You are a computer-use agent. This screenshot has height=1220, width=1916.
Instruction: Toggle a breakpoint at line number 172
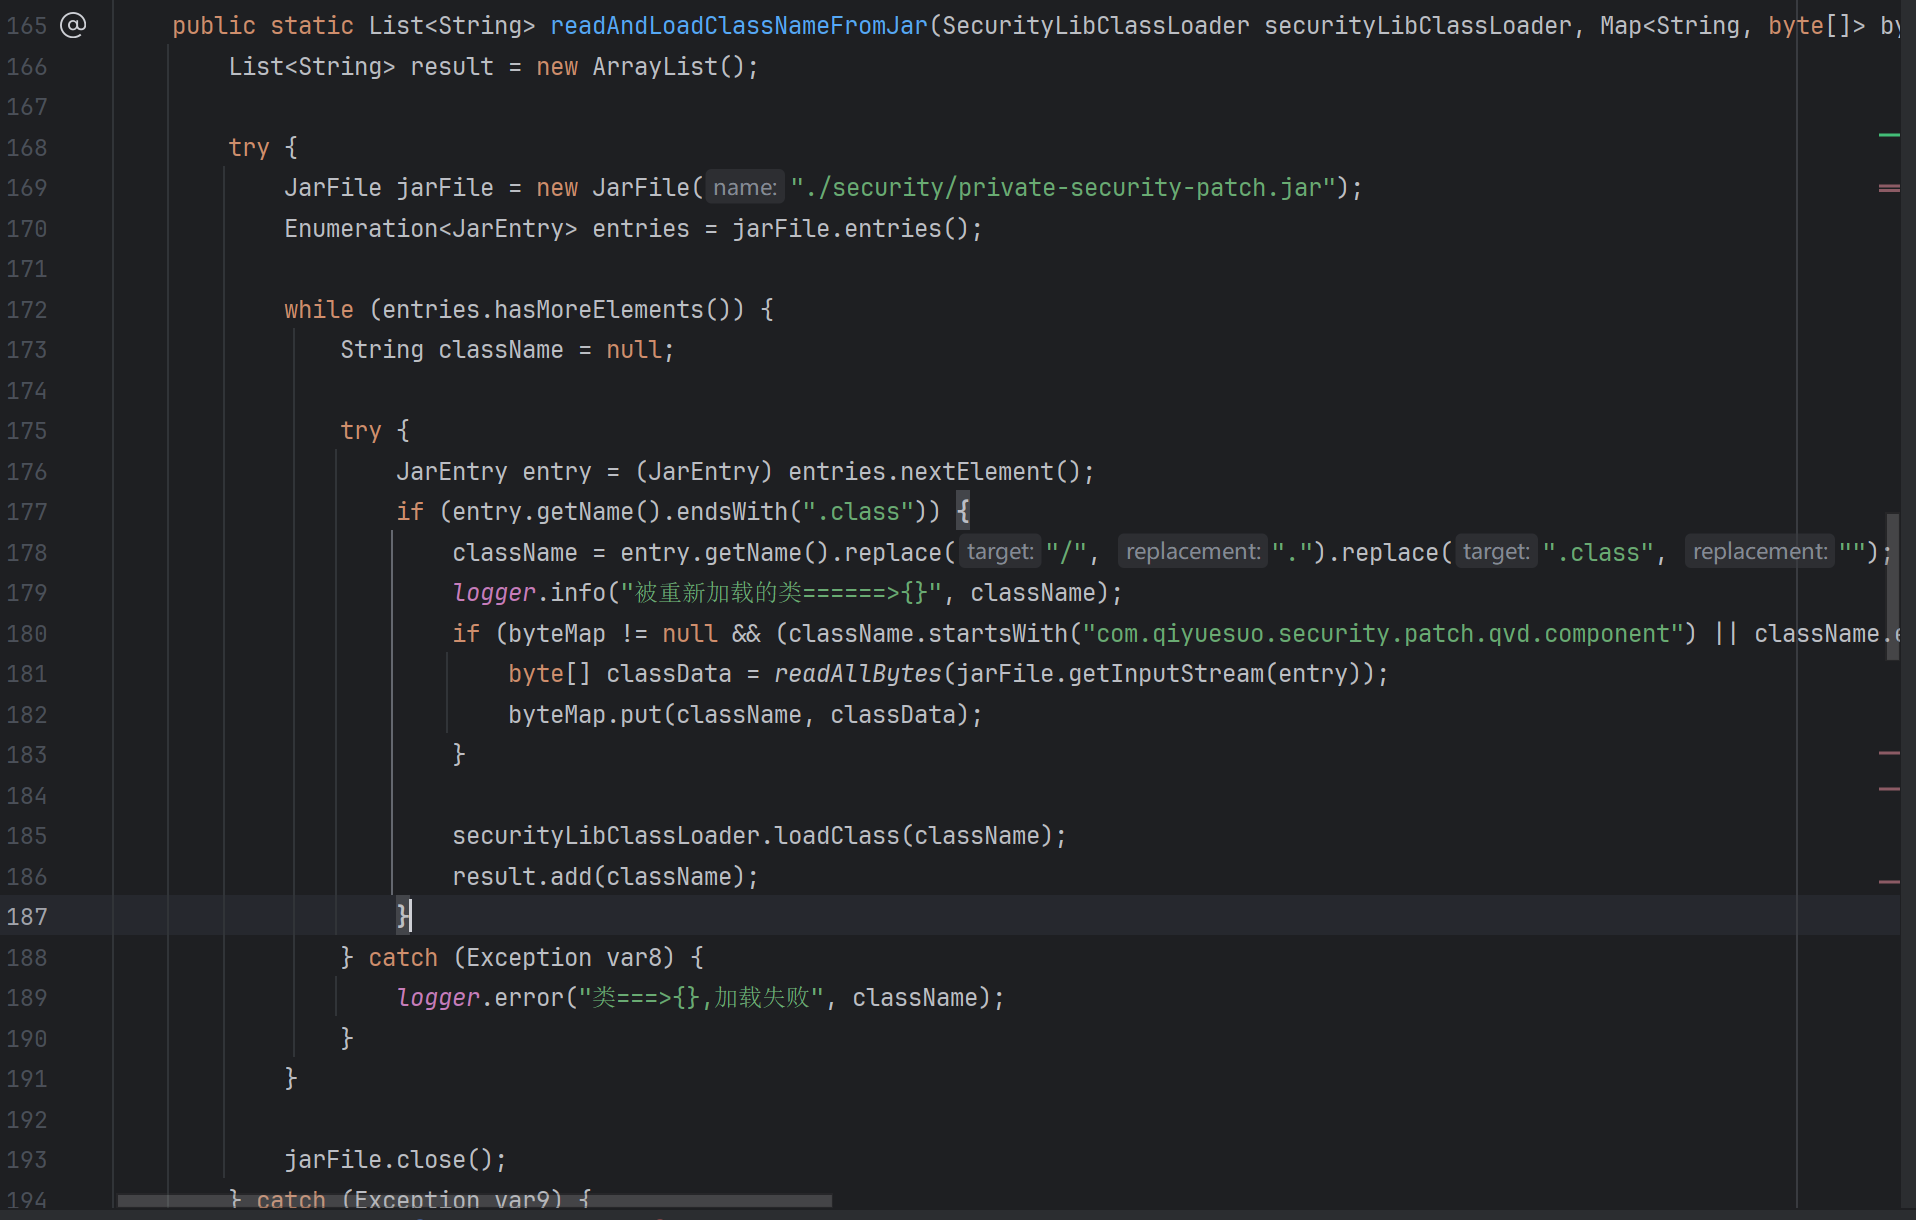27,310
